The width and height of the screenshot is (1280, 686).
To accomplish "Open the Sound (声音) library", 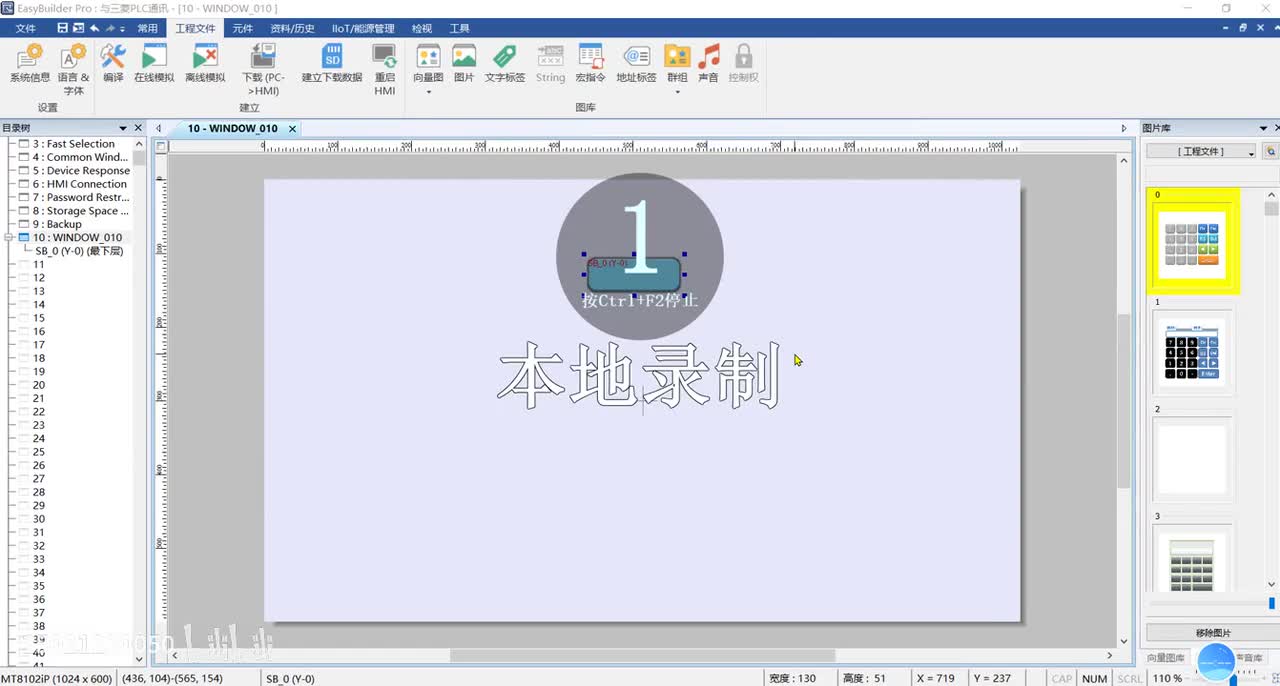I will (x=708, y=63).
